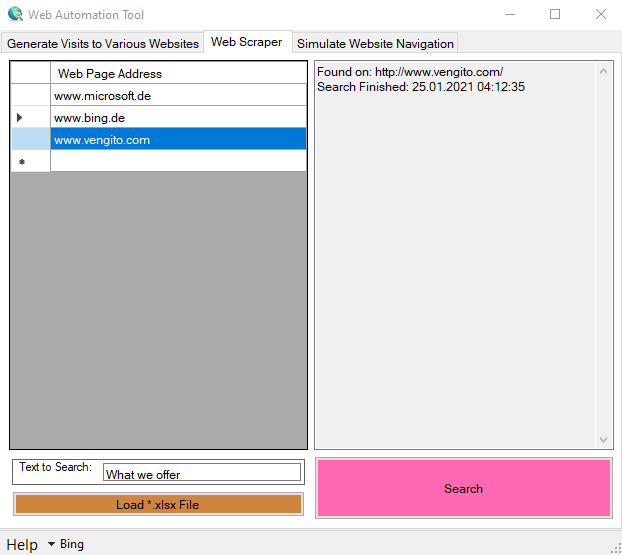
Task: Click the Text to Search input field
Action: (202, 473)
